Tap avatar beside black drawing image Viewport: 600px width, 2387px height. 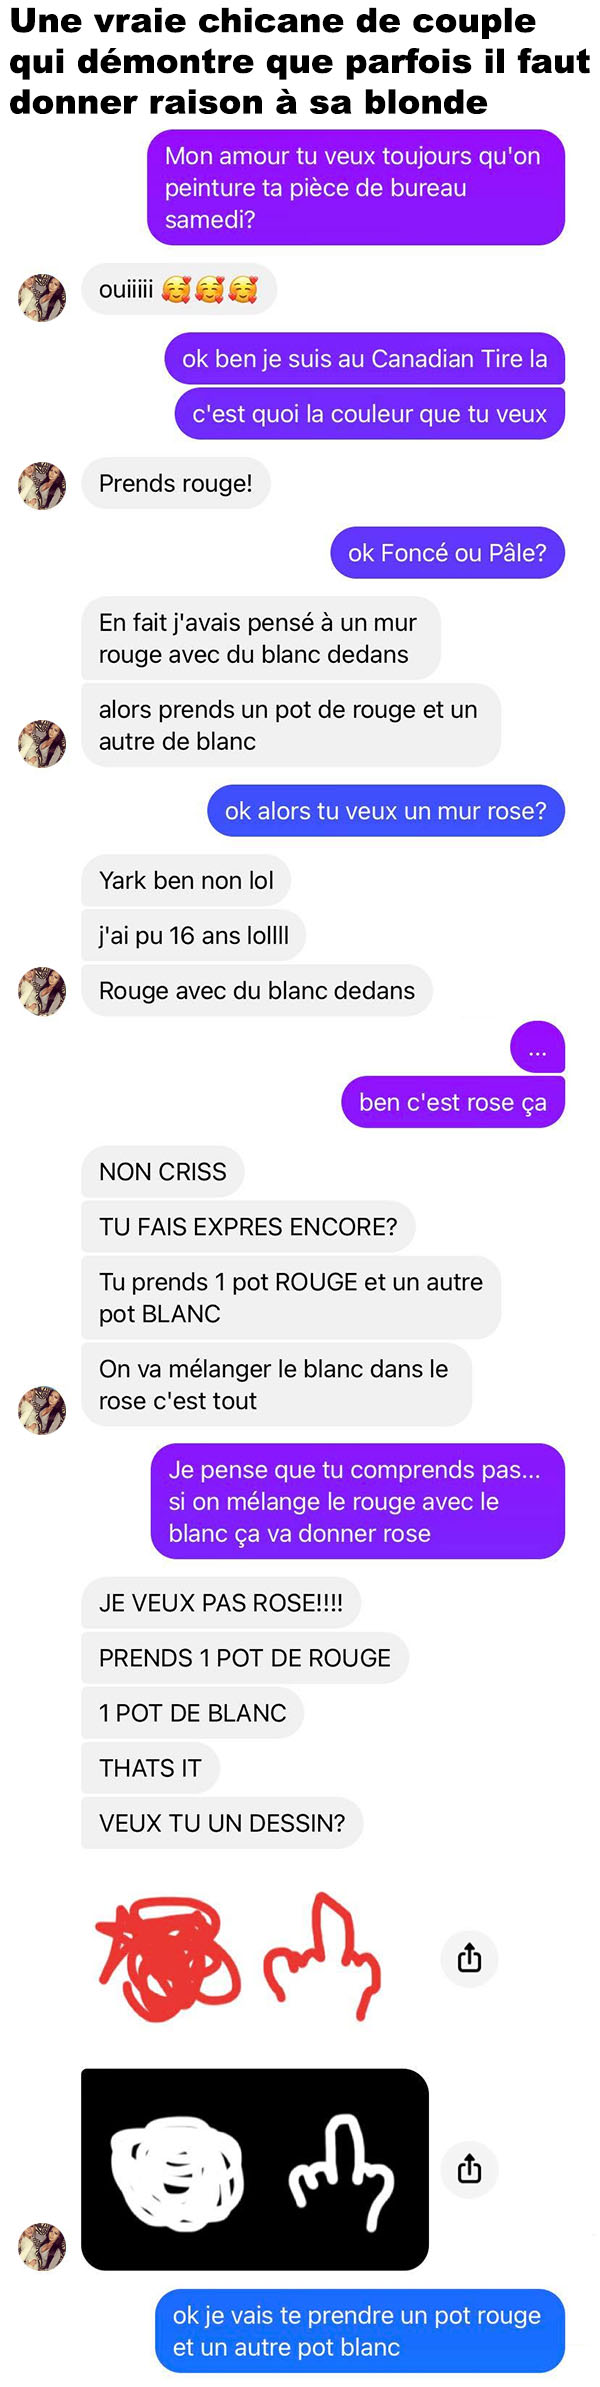(x=42, y=2247)
